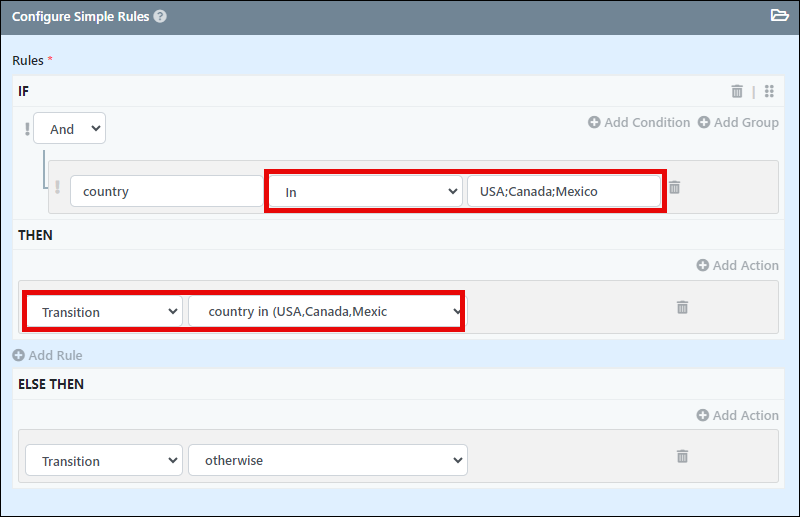Open the ELSE THEN Transition type dropdown
The height and width of the screenshot is (517, 800).
(104, 460)
